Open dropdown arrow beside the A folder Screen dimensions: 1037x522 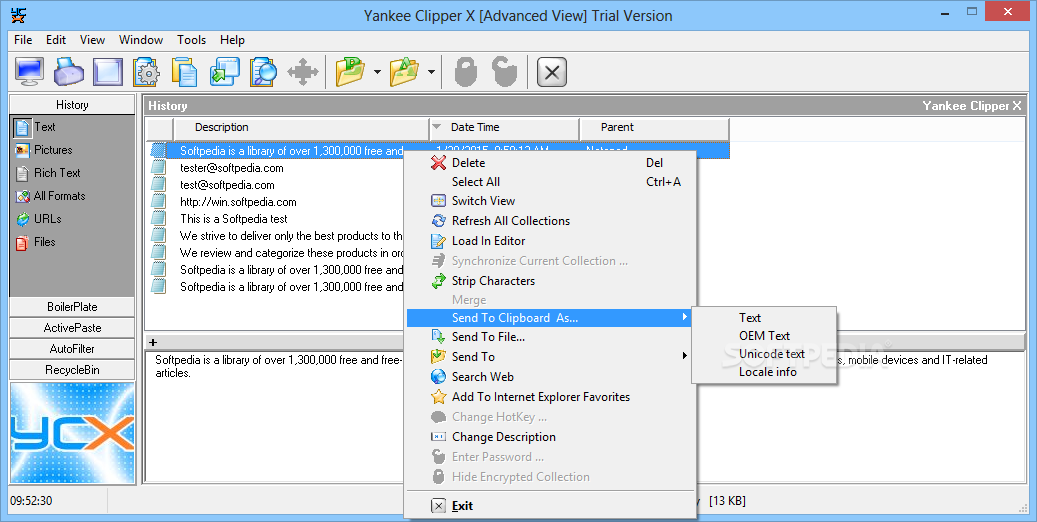(x=431, y=72)
